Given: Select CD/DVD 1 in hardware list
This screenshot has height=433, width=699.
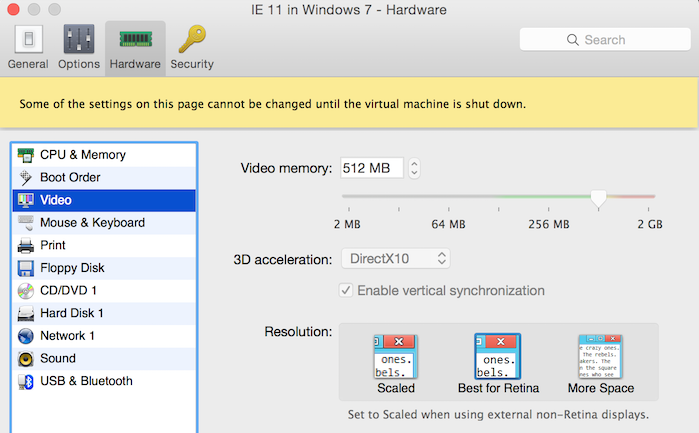Looking at the screenshot, I should point(104,291).
